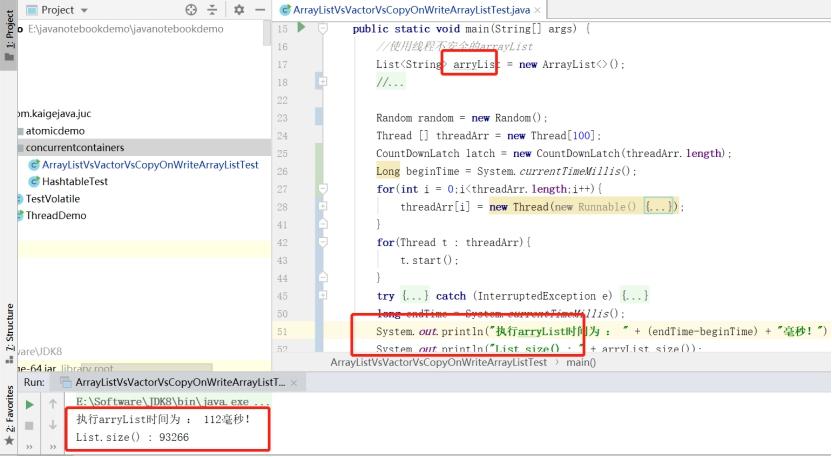
Task: Open Project panel settings gear
Action: point(239,10)
